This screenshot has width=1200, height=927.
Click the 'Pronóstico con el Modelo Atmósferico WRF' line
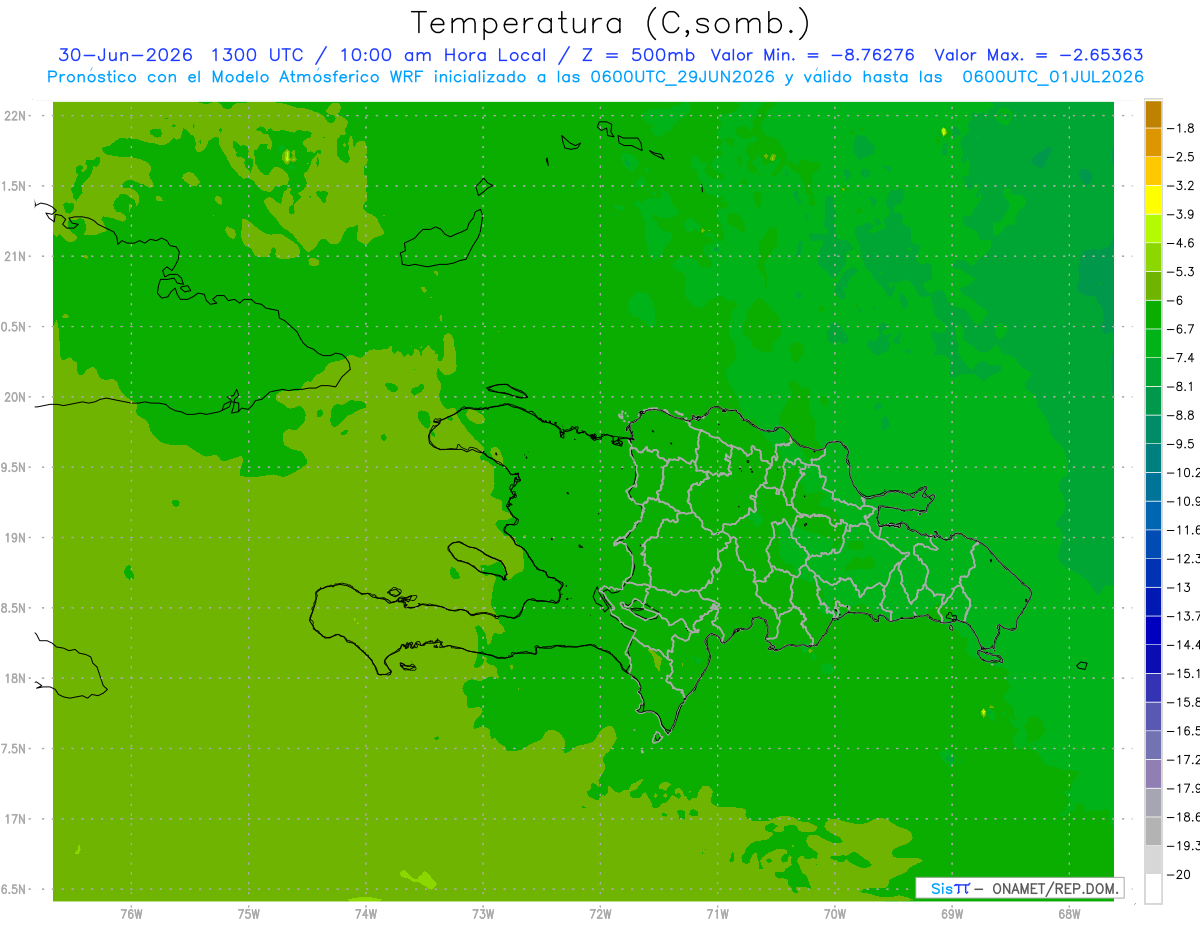595,77
